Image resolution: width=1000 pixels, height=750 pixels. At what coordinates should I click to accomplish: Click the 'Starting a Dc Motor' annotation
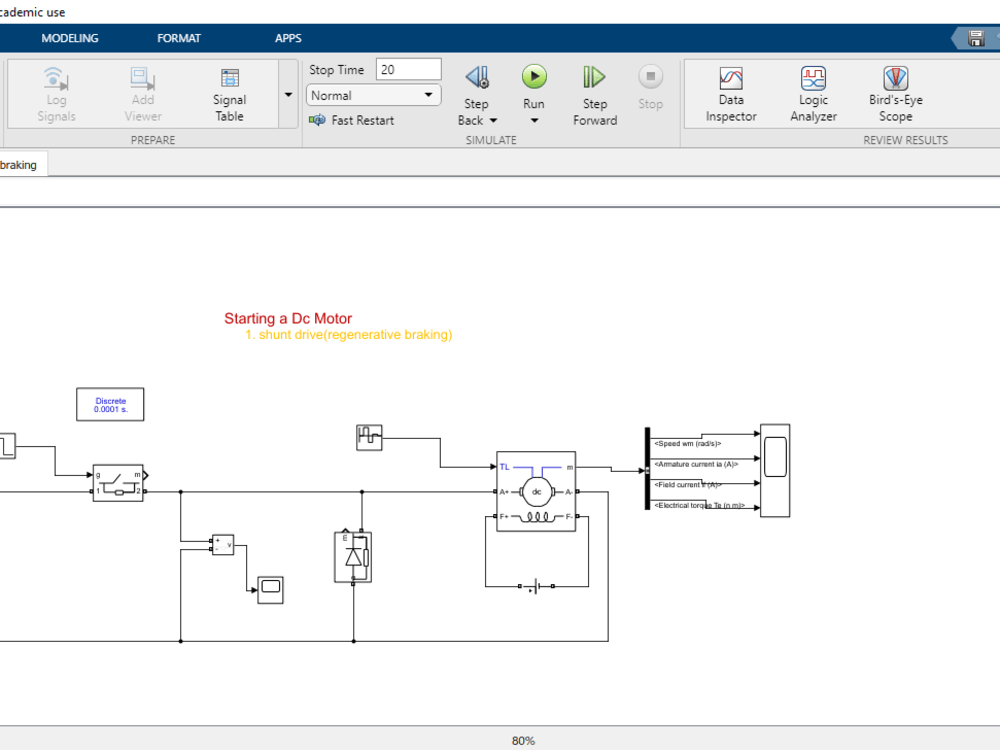tap(288, 318)
